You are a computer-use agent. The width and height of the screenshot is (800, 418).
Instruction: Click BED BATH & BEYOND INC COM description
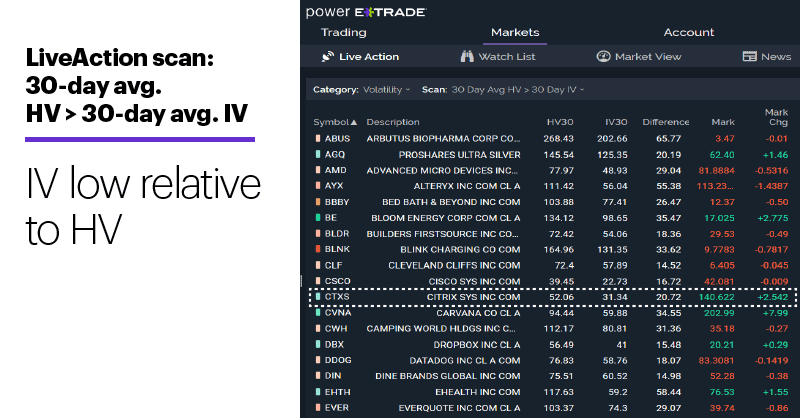point(452,202)
